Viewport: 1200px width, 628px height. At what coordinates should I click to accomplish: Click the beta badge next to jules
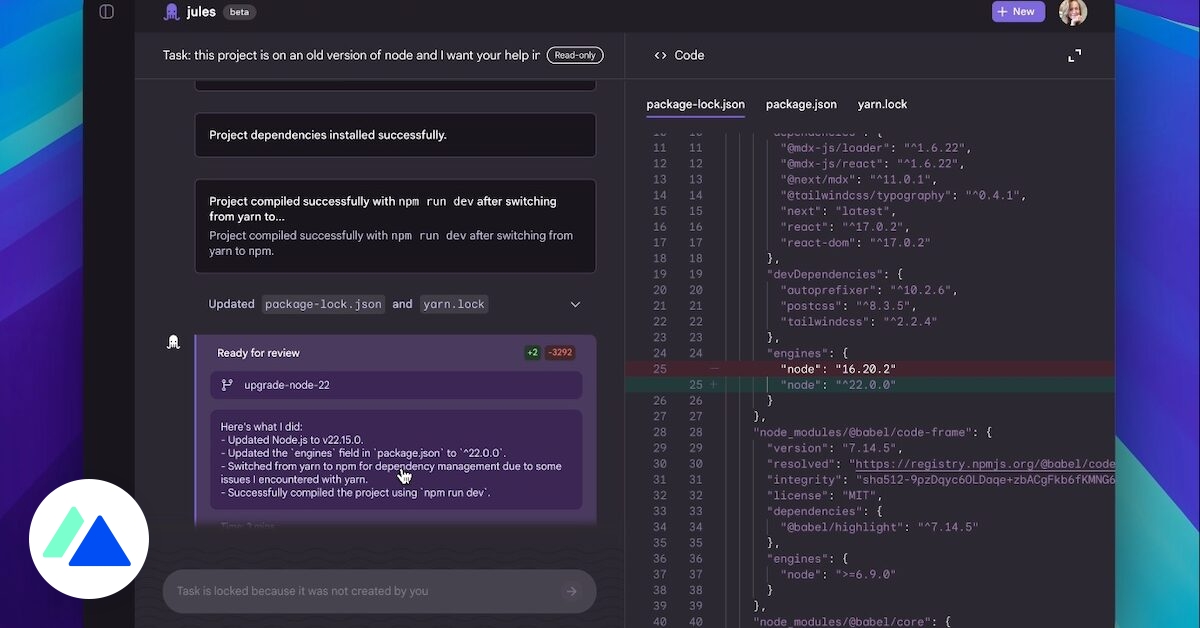pos(239,13)
